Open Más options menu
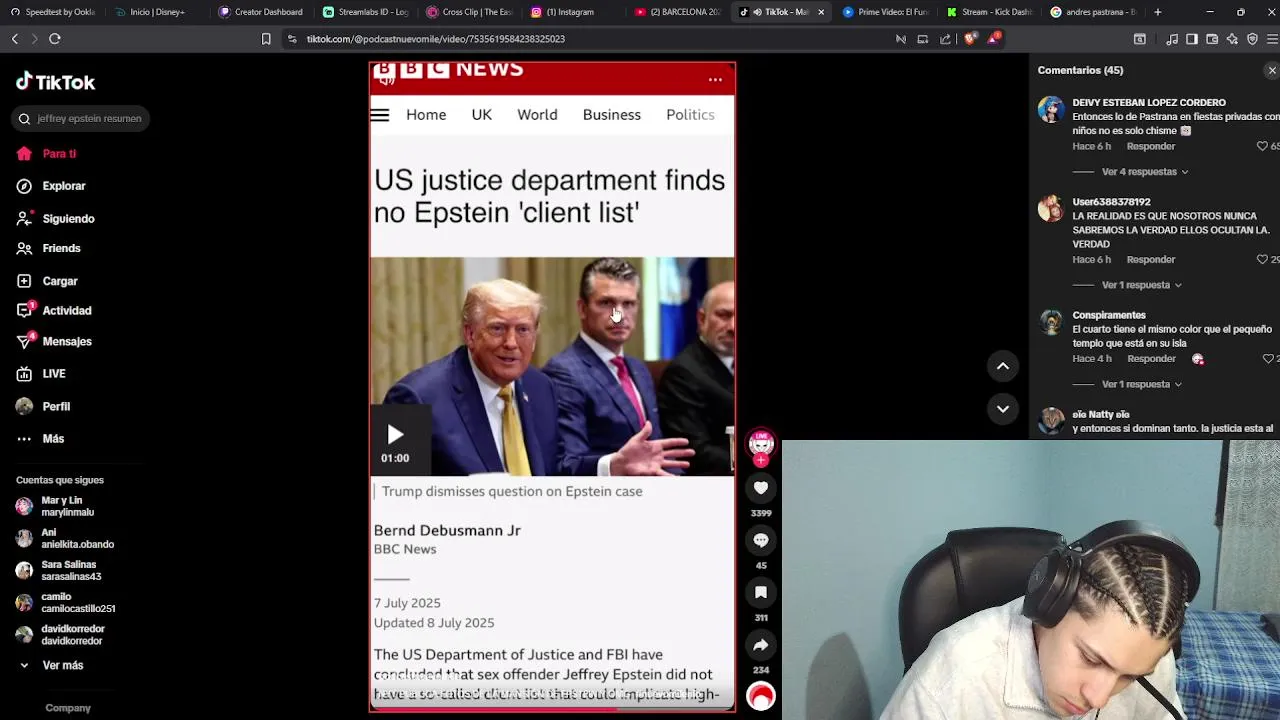The width and height of the screenshot is (1280, 720). point(40,439)
